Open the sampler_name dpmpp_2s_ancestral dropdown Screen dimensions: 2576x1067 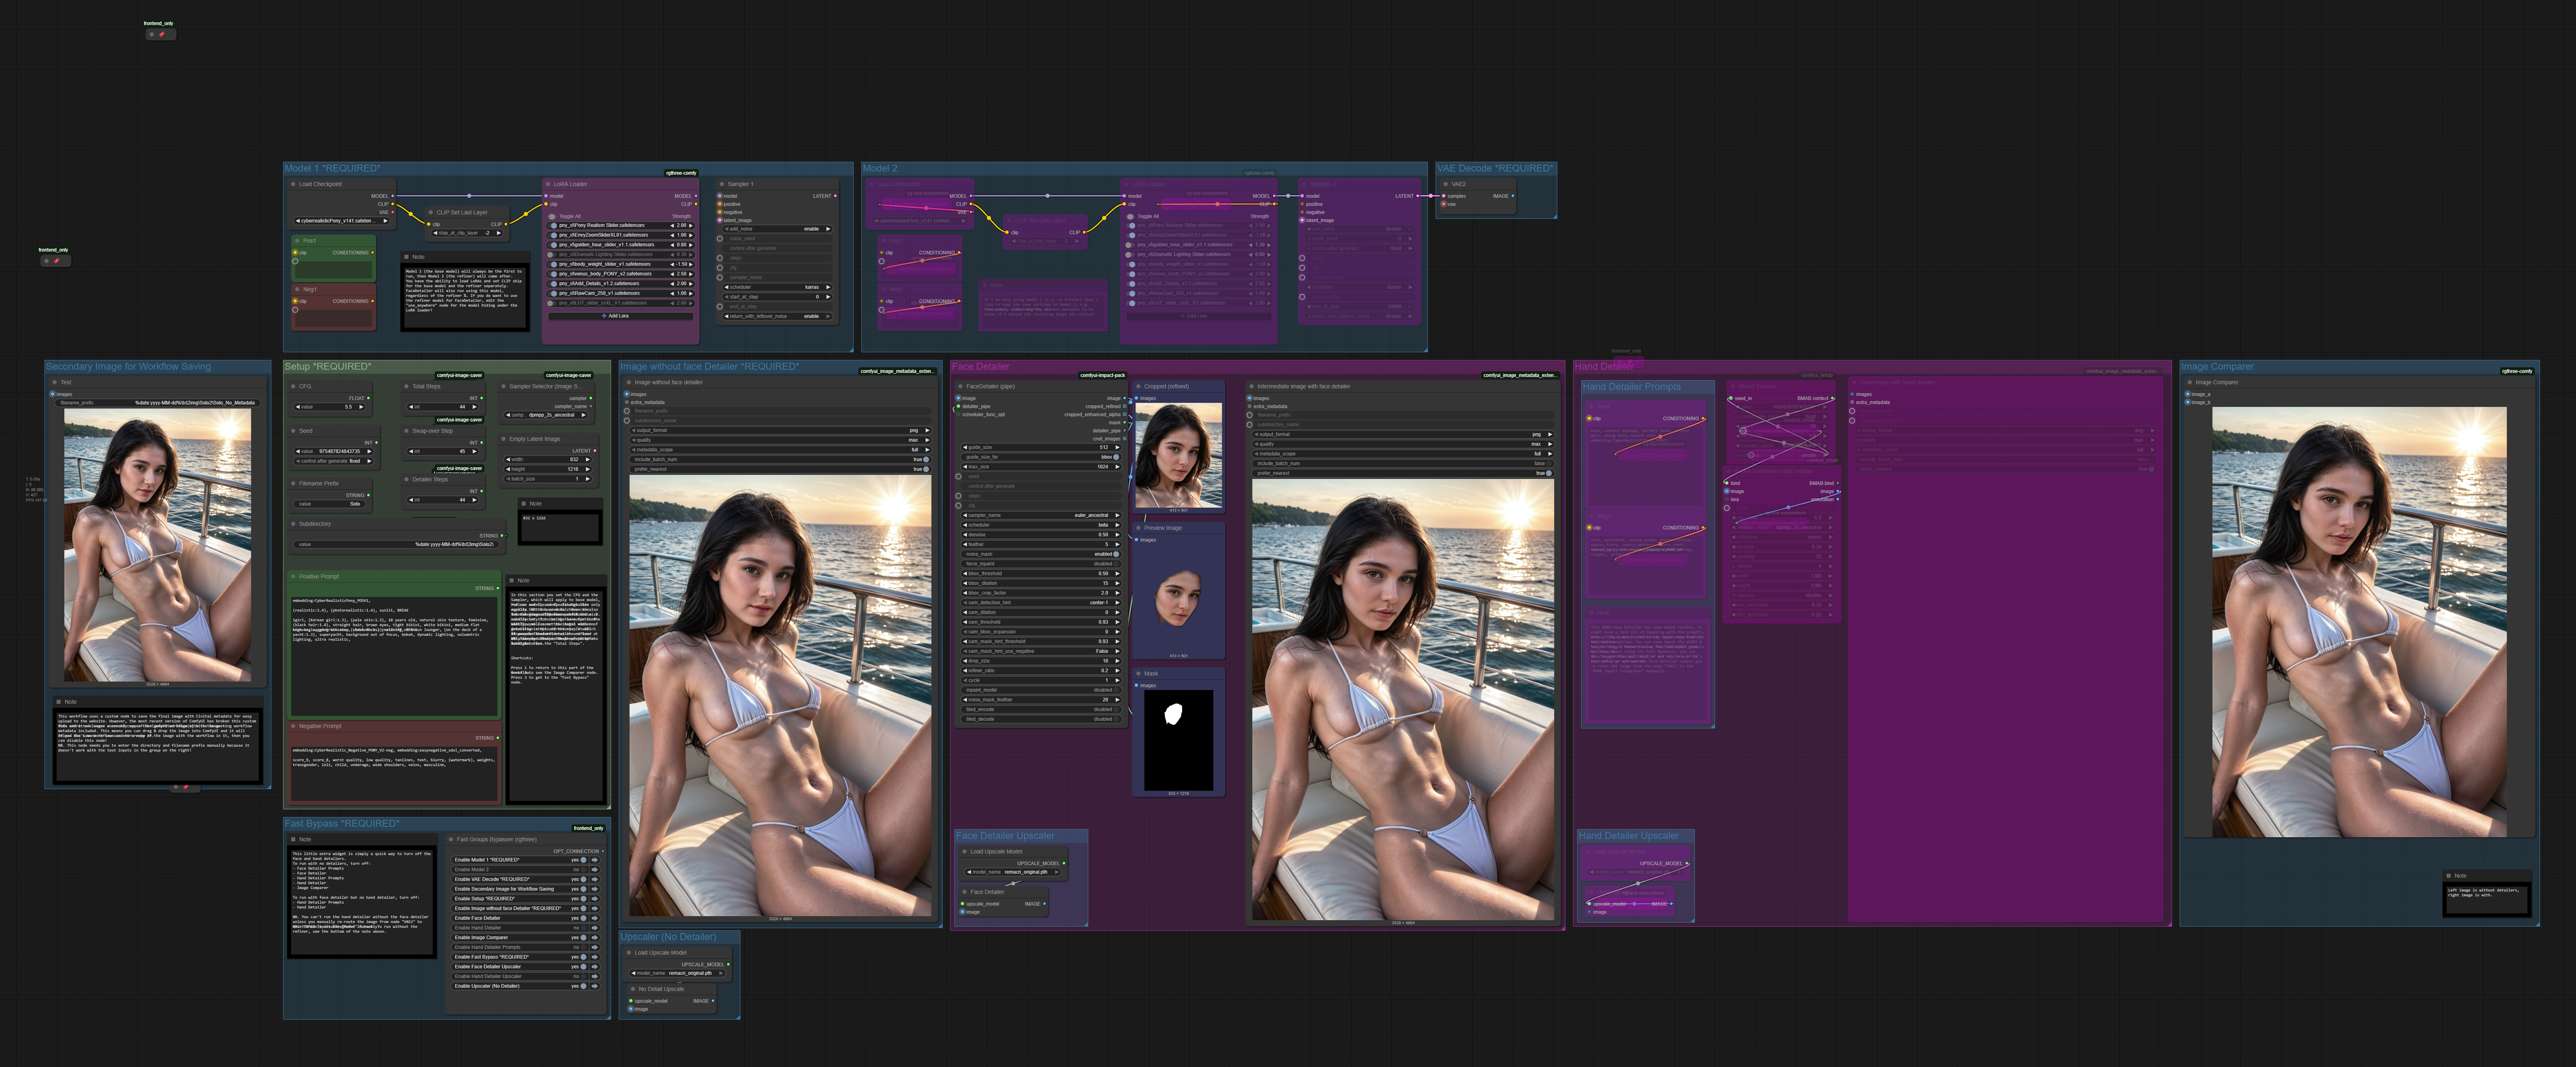[x=551, y=415]
